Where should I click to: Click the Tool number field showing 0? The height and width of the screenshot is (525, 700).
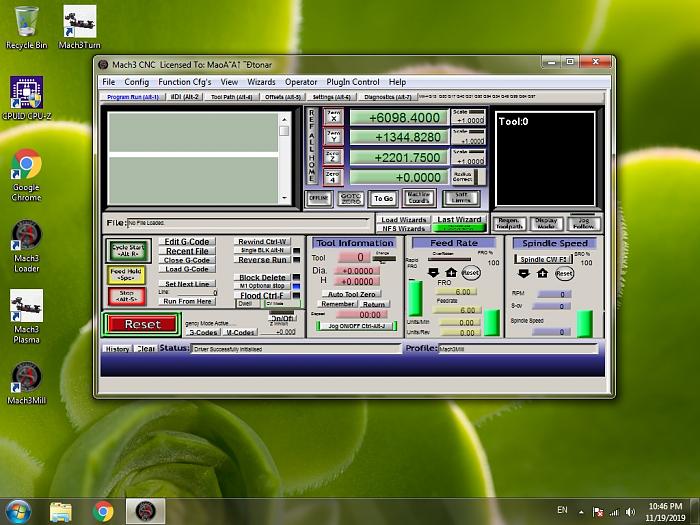click(x=354, y=257)
